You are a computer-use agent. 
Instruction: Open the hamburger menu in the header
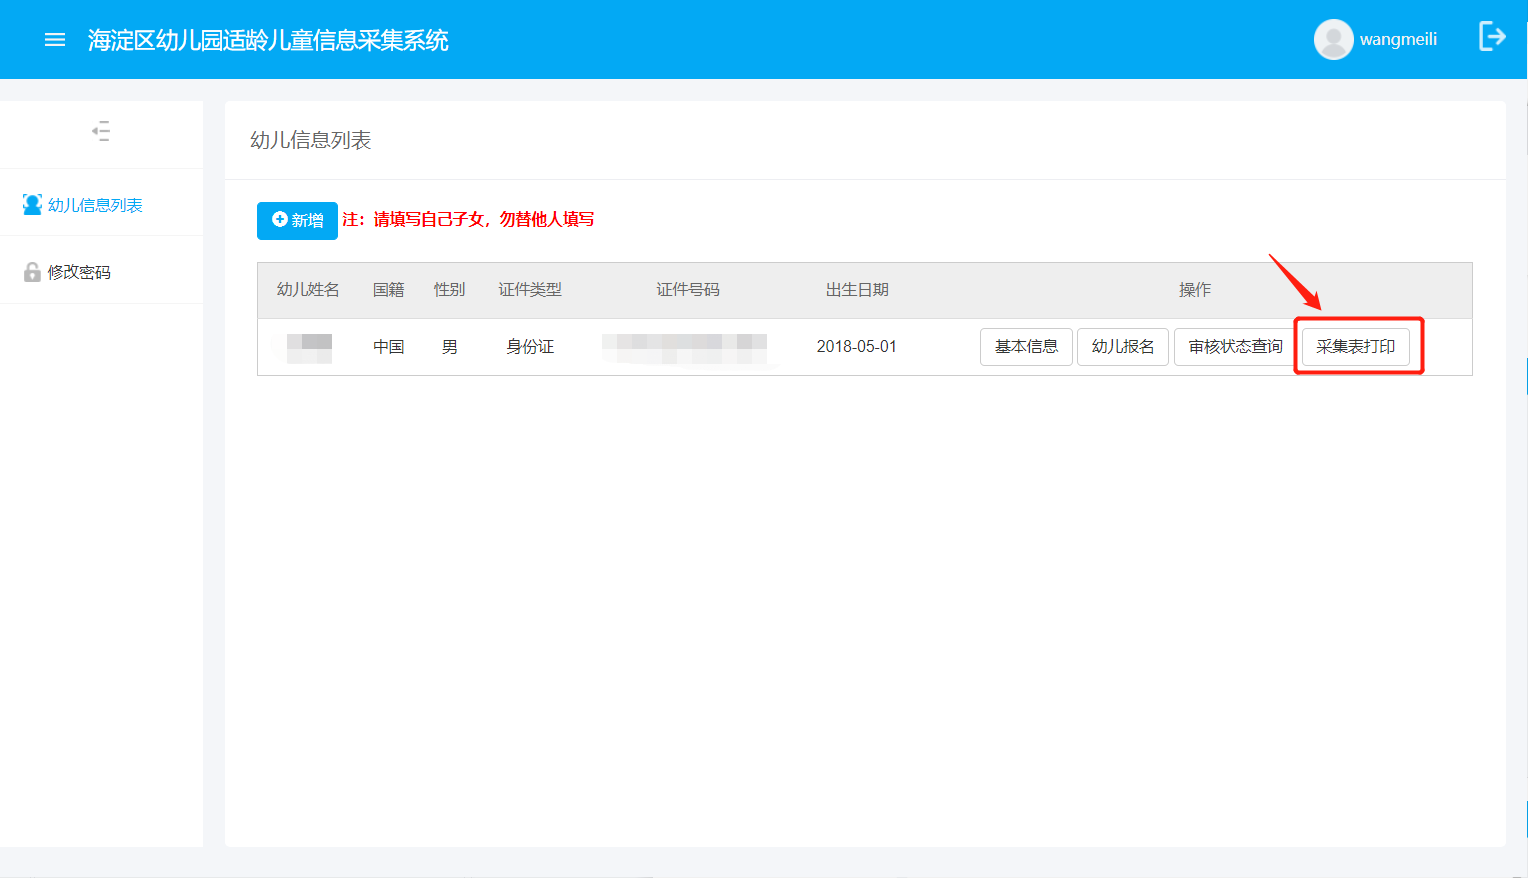coord(55,40)
